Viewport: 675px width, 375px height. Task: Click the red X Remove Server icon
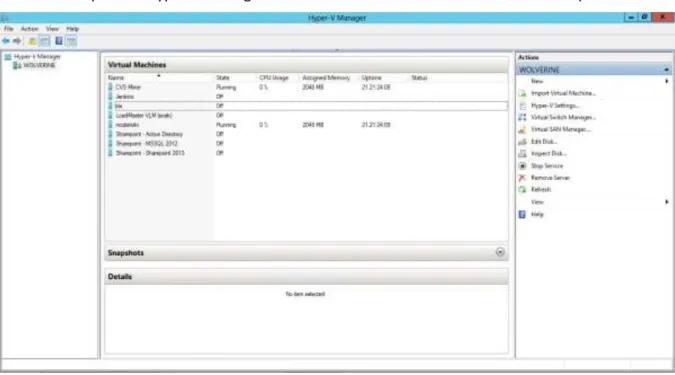coord(522,178)
